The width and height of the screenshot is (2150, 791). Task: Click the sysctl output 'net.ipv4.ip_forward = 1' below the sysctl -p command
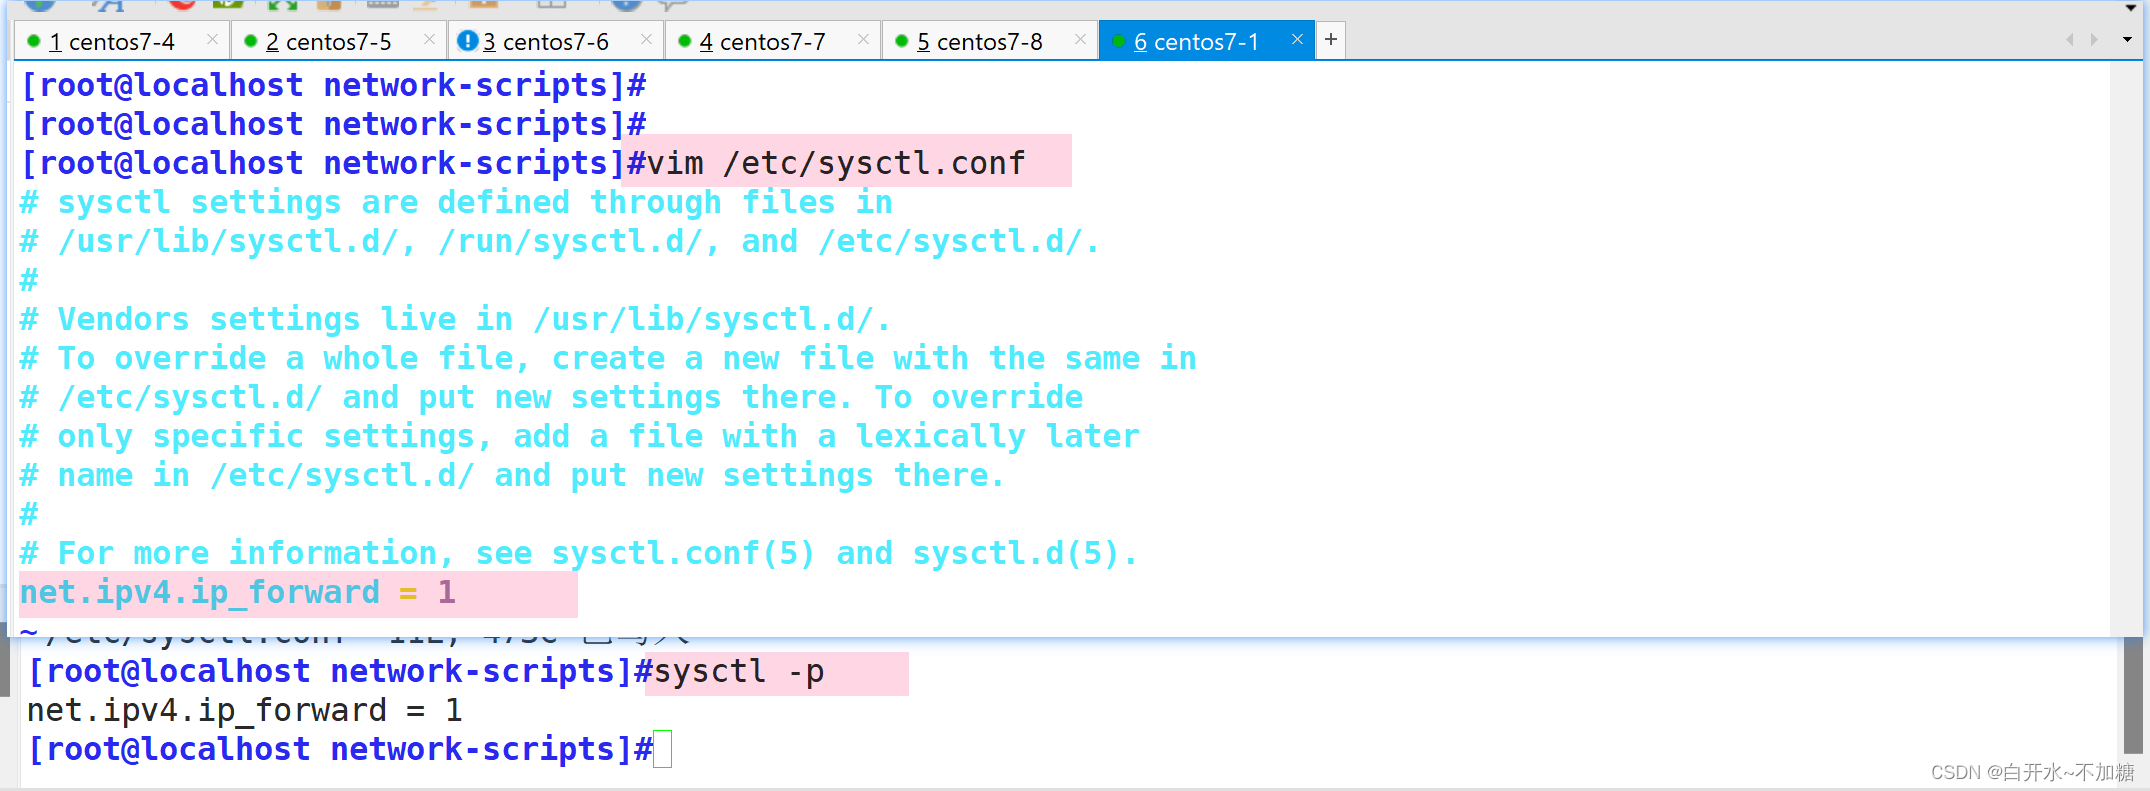click(245, 710)
